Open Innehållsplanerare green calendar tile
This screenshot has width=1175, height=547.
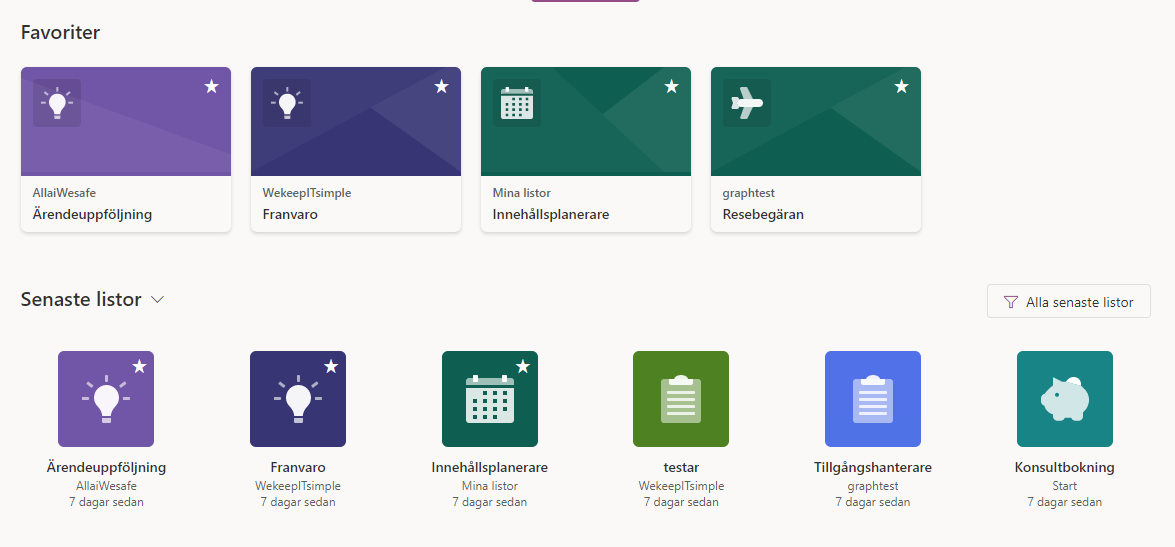pyautogui.click(x=489, y=399)
